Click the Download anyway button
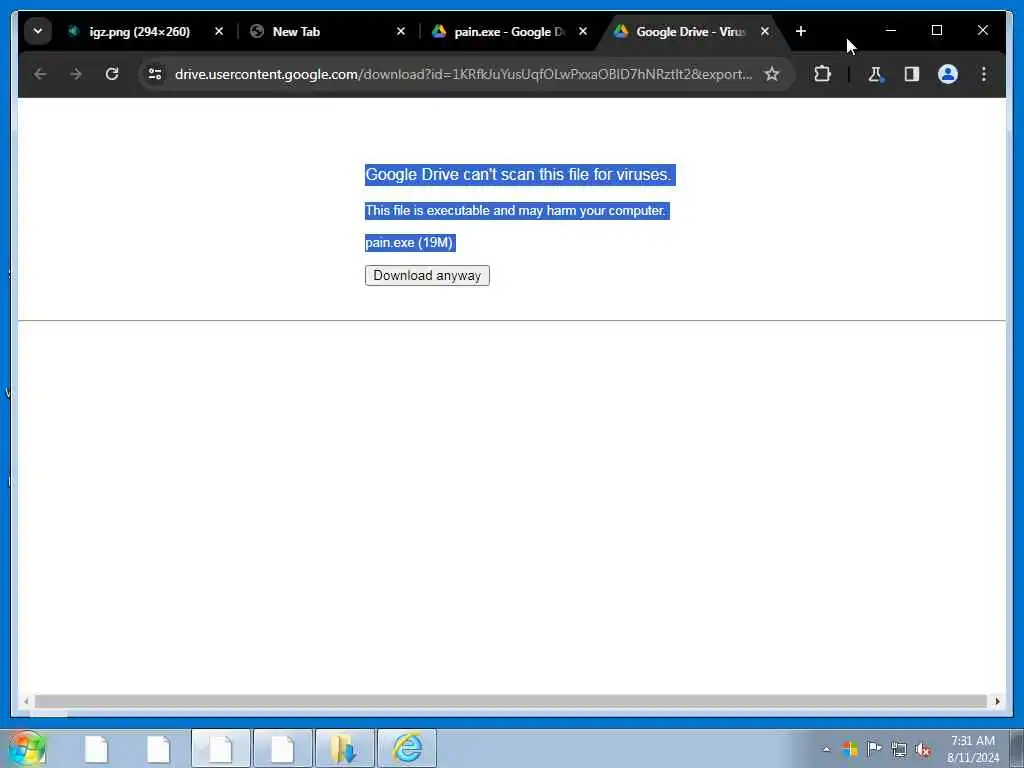The image size is (1024, 768). (427, 276)
